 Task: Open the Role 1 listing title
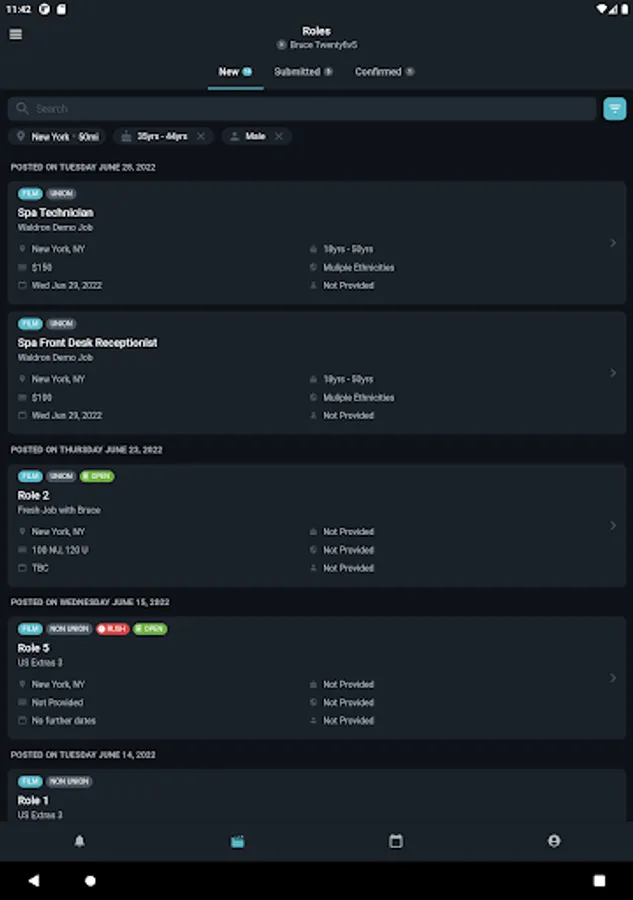click(x=33, y=801)
